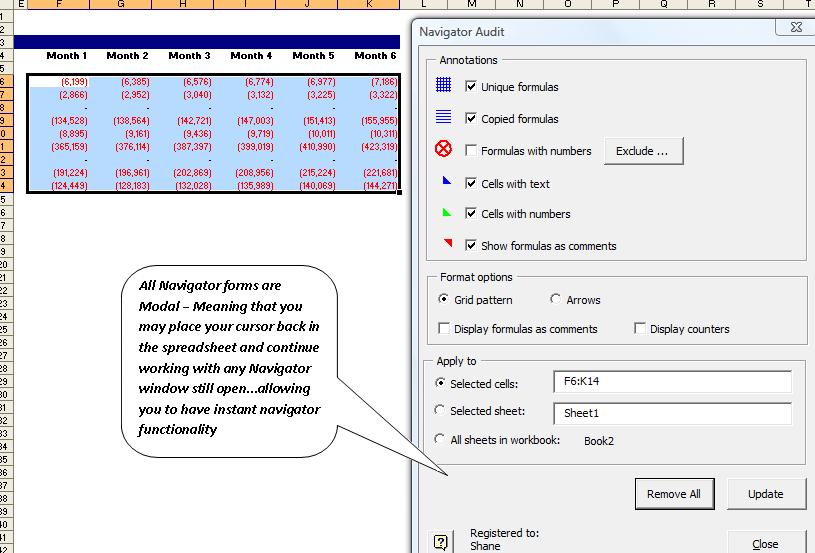Close the Navigator Audit dialog

pyautogui.click(x=765, y=543)
